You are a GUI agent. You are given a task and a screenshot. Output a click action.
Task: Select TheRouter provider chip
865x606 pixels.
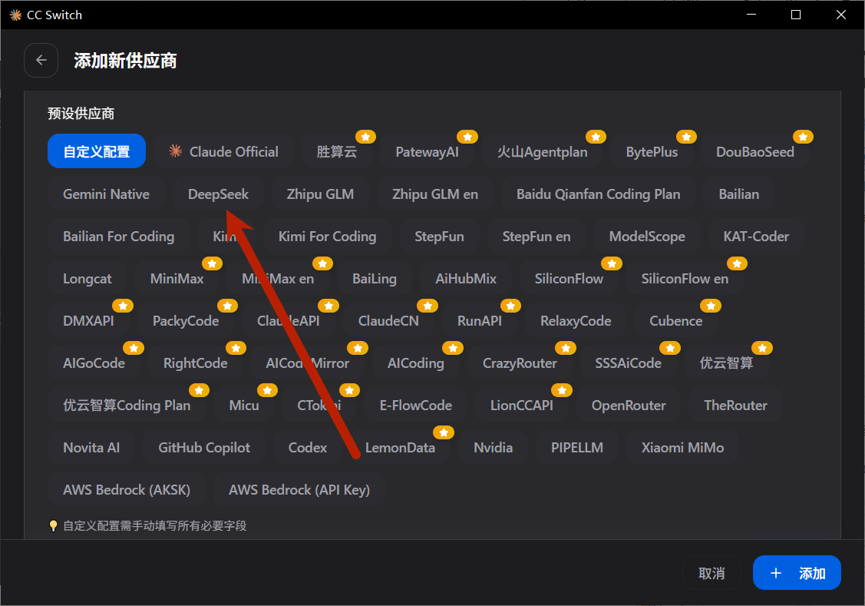coord(735,405)
